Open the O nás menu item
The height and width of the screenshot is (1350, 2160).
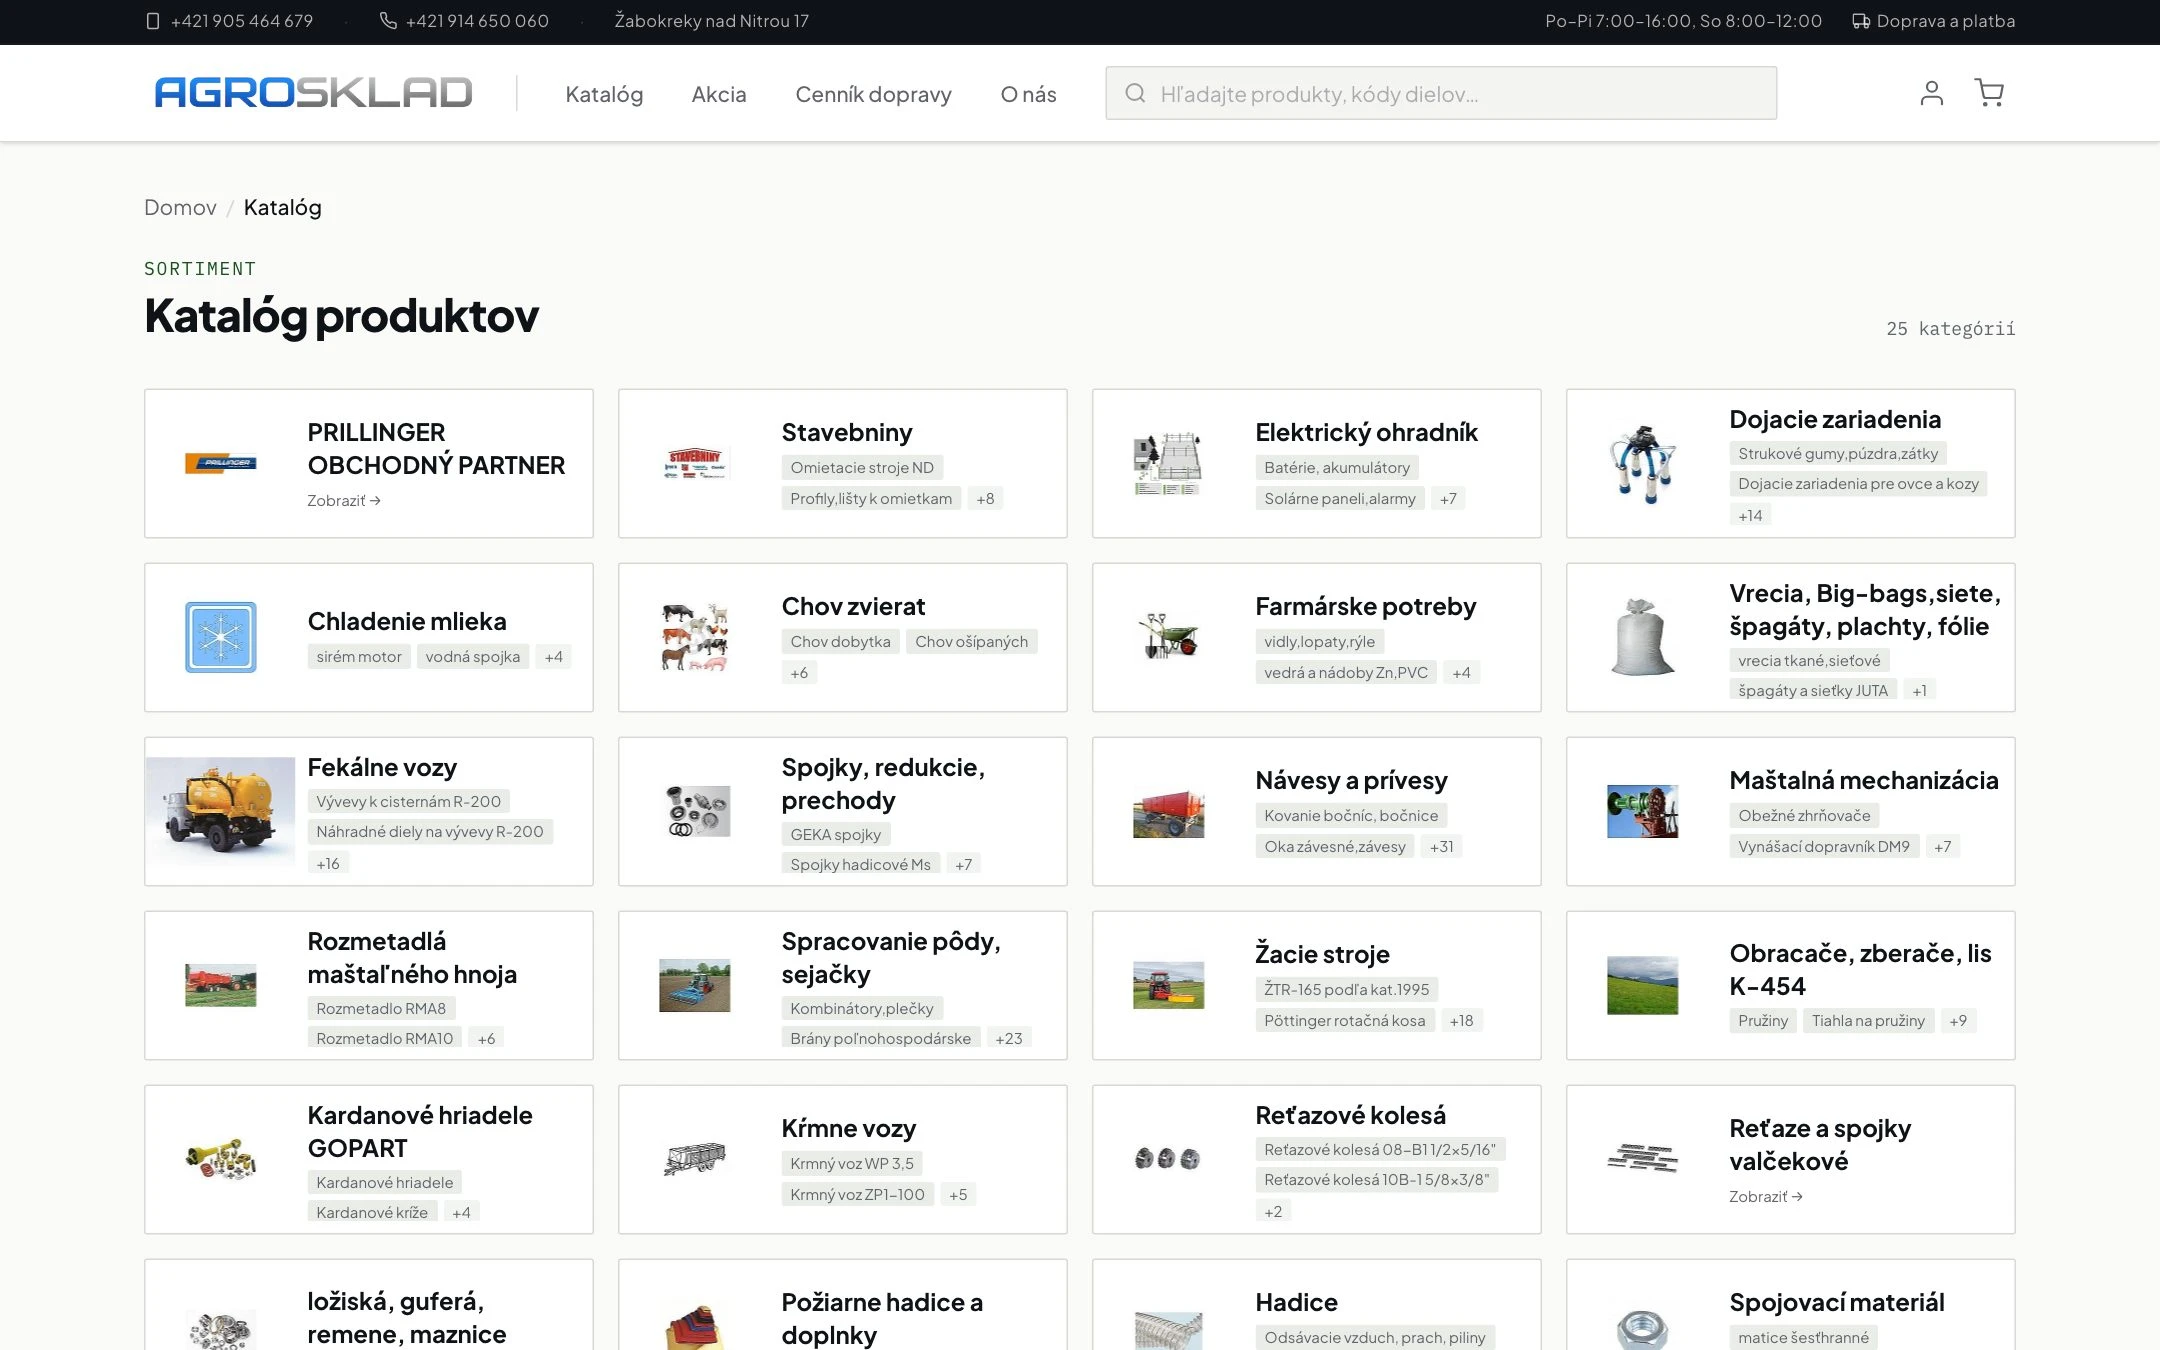(x=1028, y=94)
